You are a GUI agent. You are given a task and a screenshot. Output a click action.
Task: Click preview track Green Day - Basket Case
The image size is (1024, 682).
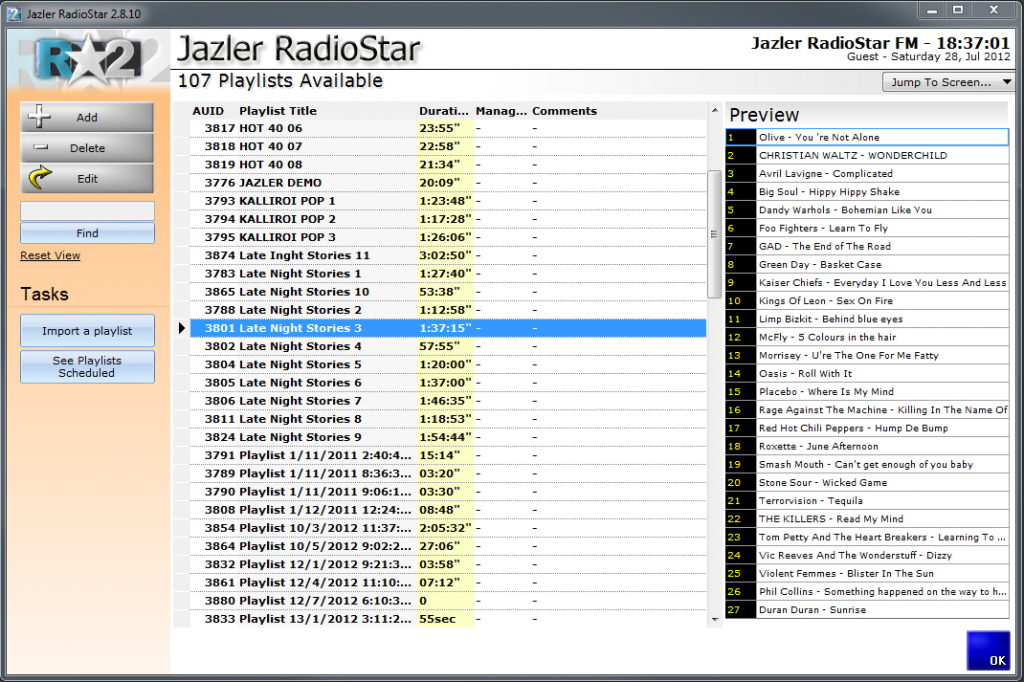pos(867,265)
